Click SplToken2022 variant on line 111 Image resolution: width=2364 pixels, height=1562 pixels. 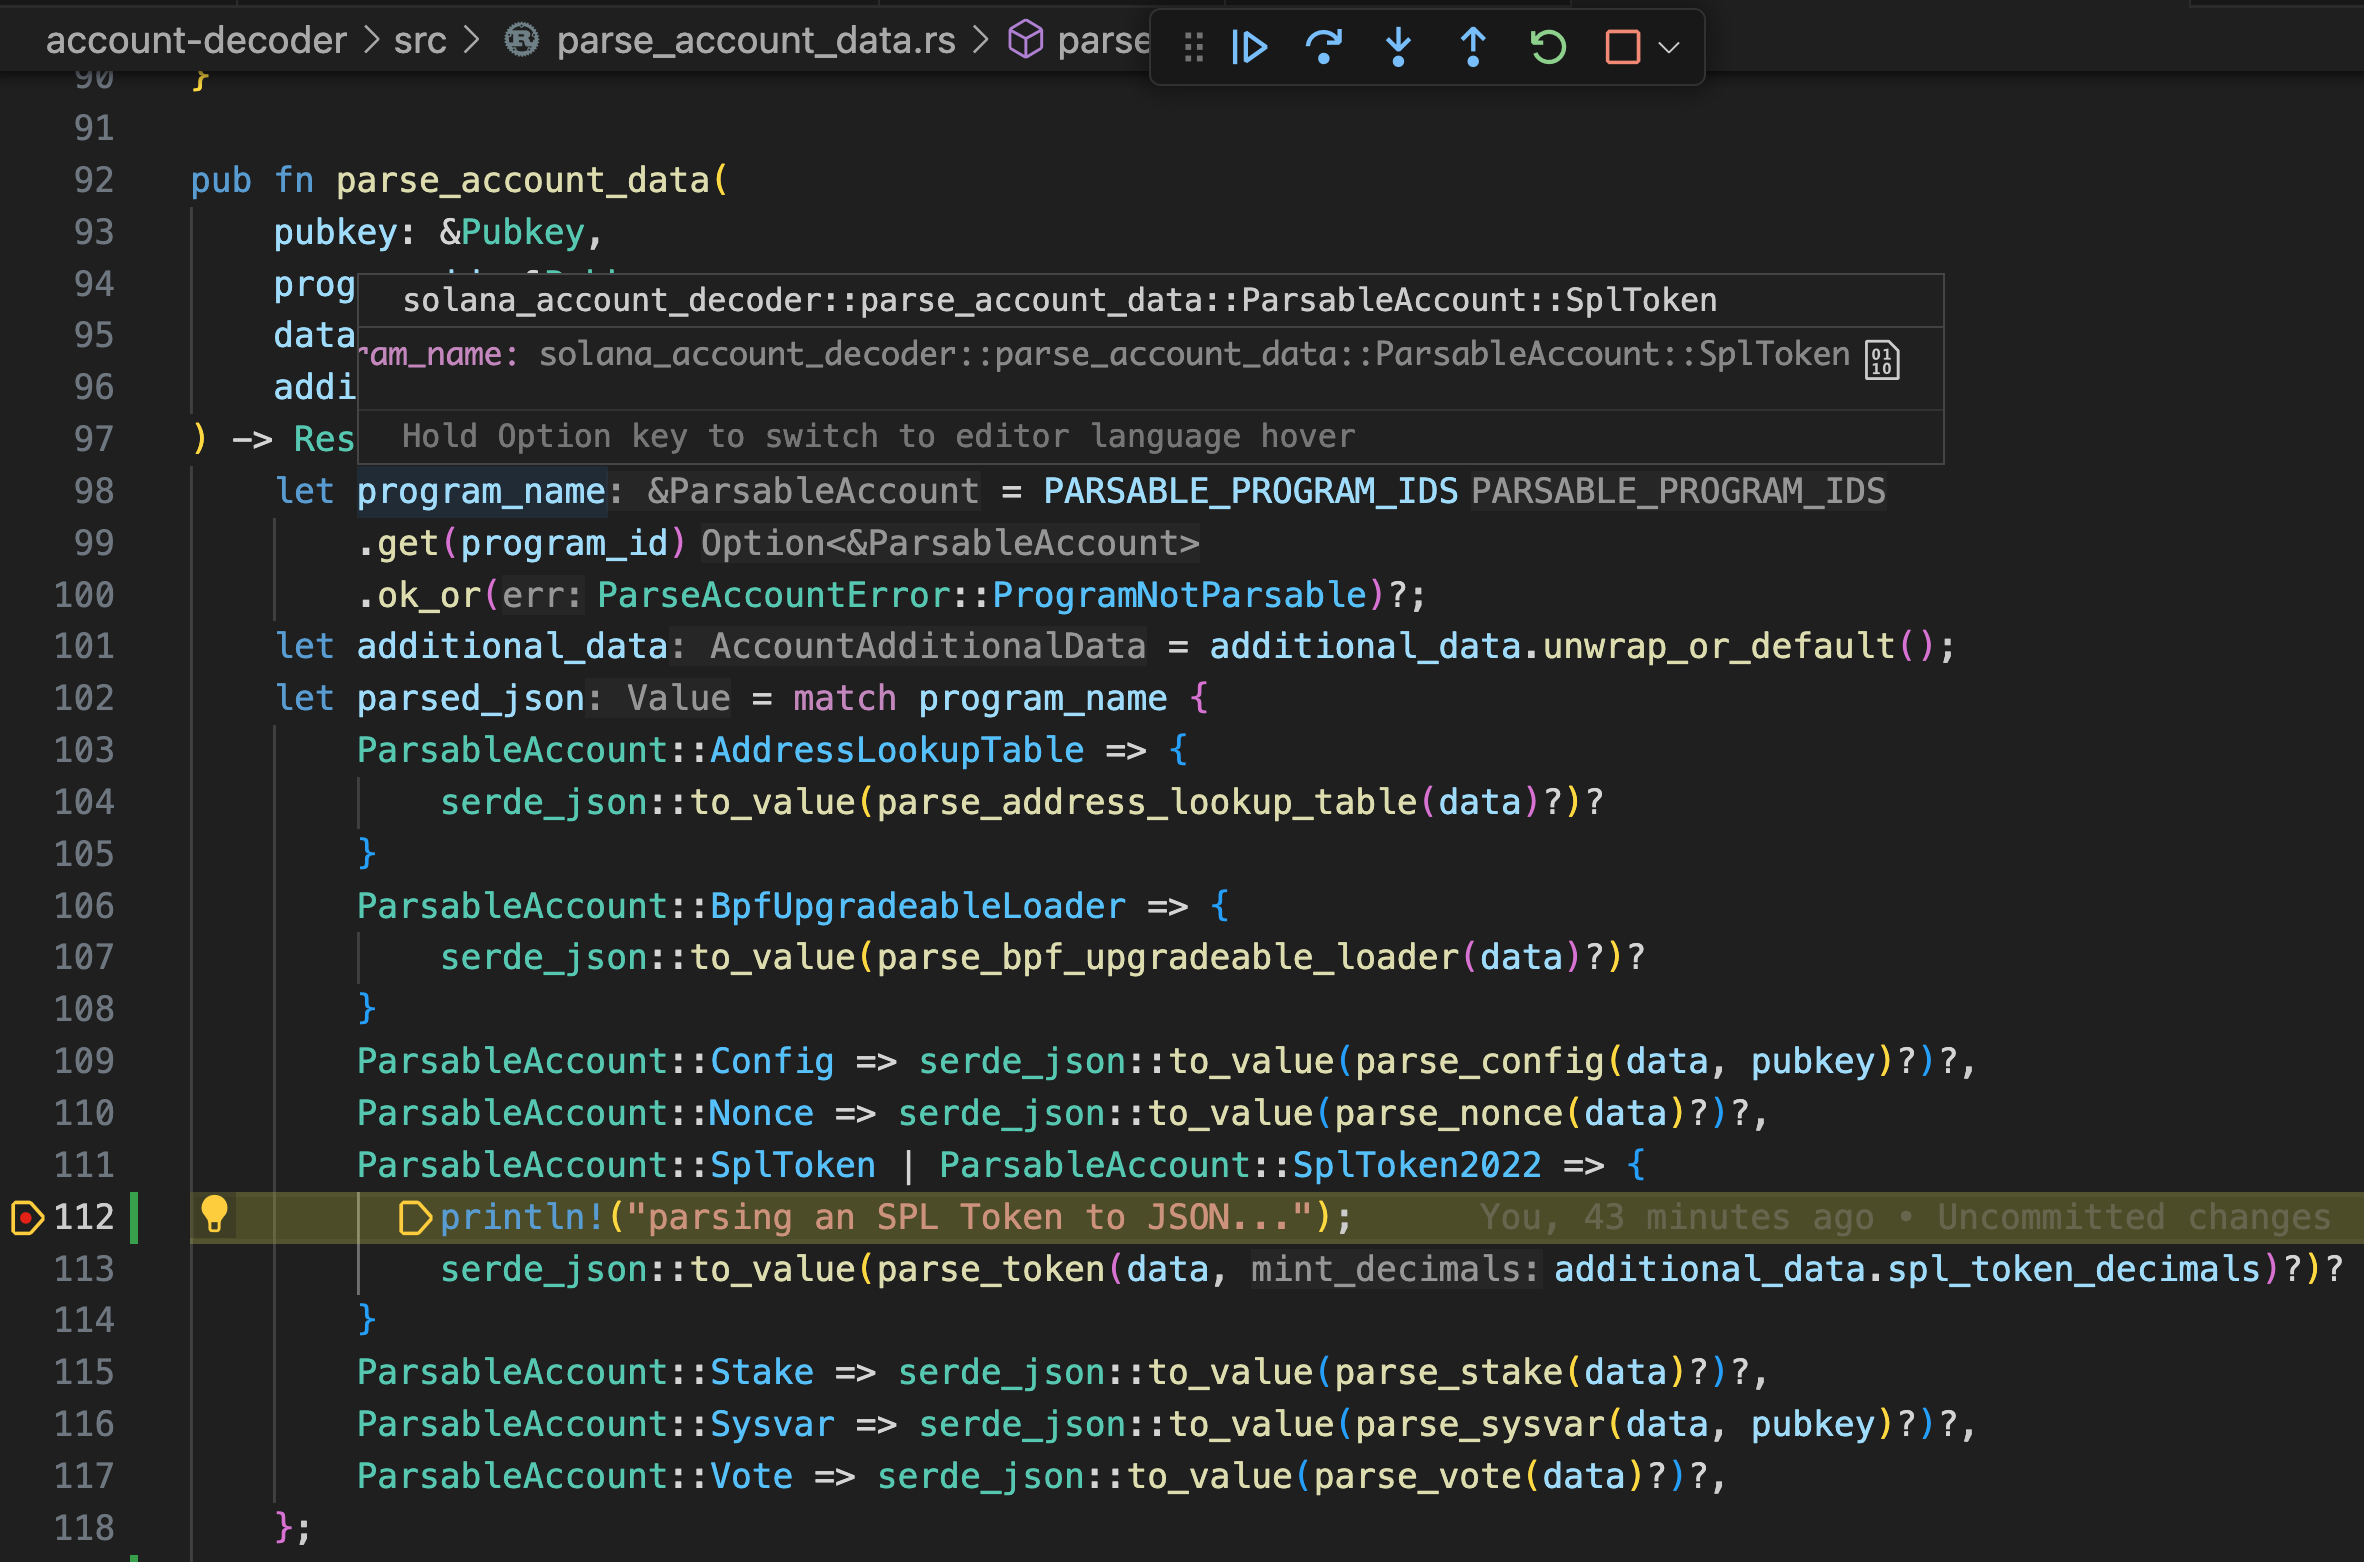click(1417, 1165)
